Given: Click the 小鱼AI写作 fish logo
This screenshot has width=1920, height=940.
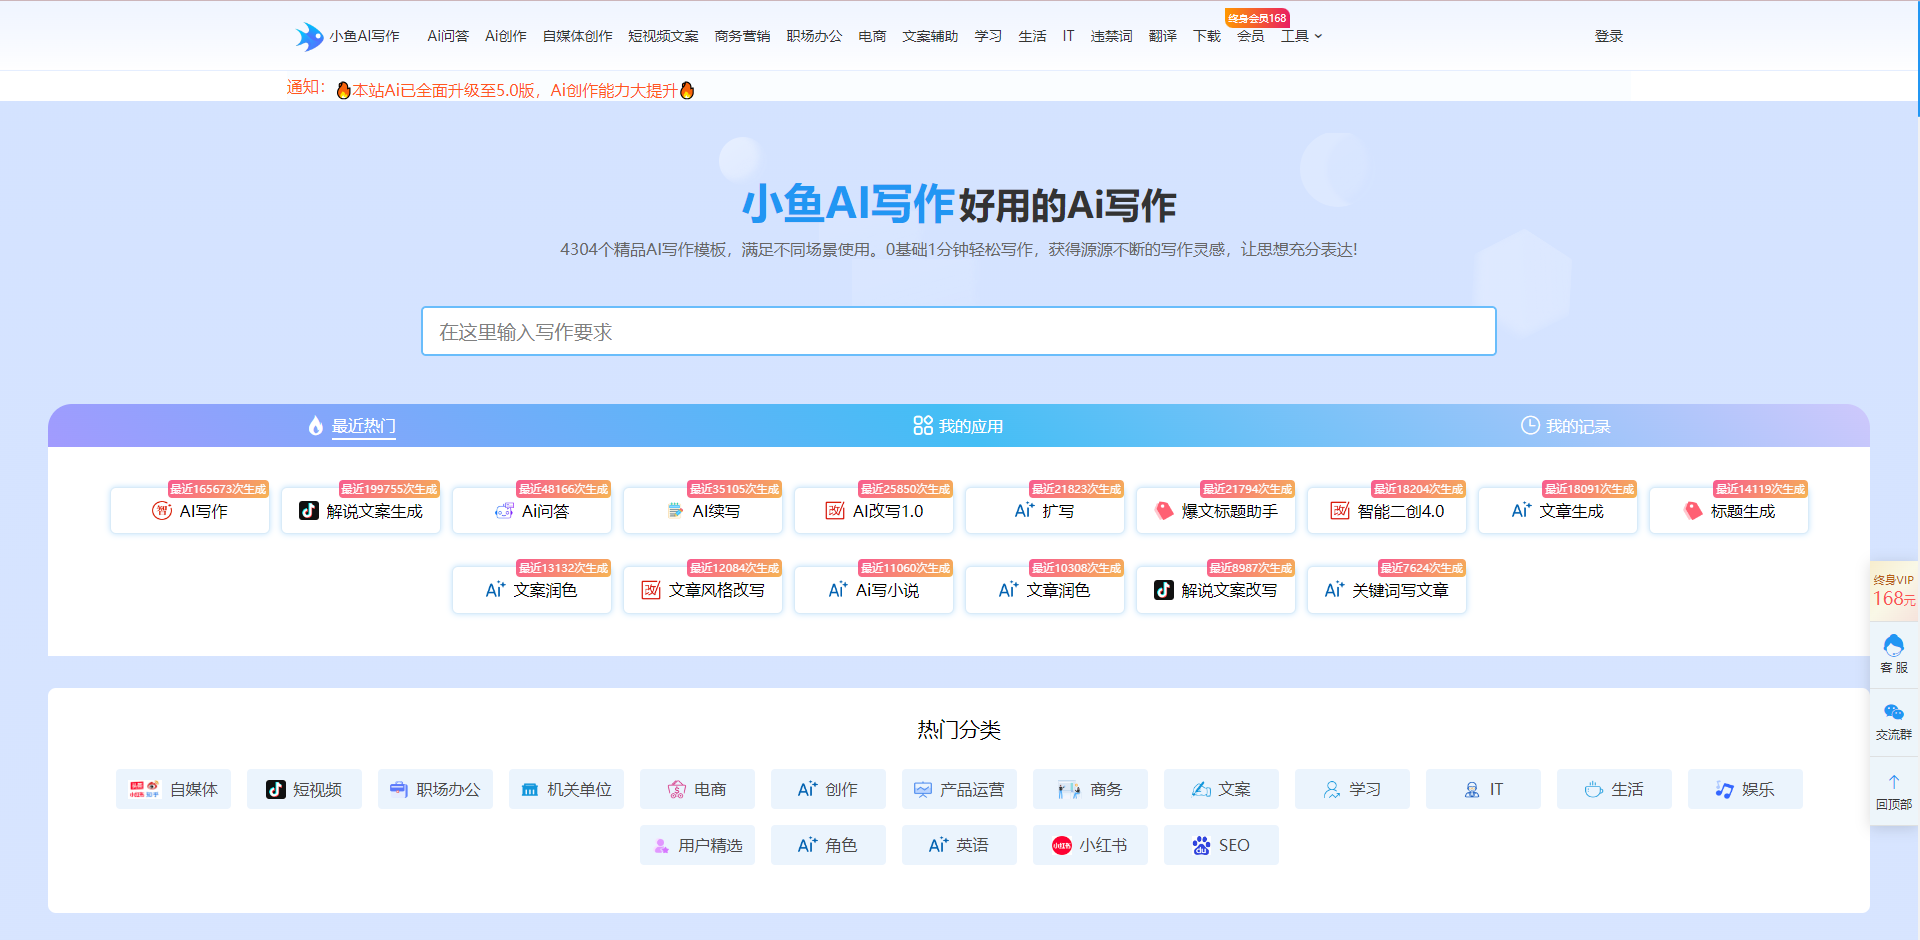Looking at the screenshot, I should [310, 36].
